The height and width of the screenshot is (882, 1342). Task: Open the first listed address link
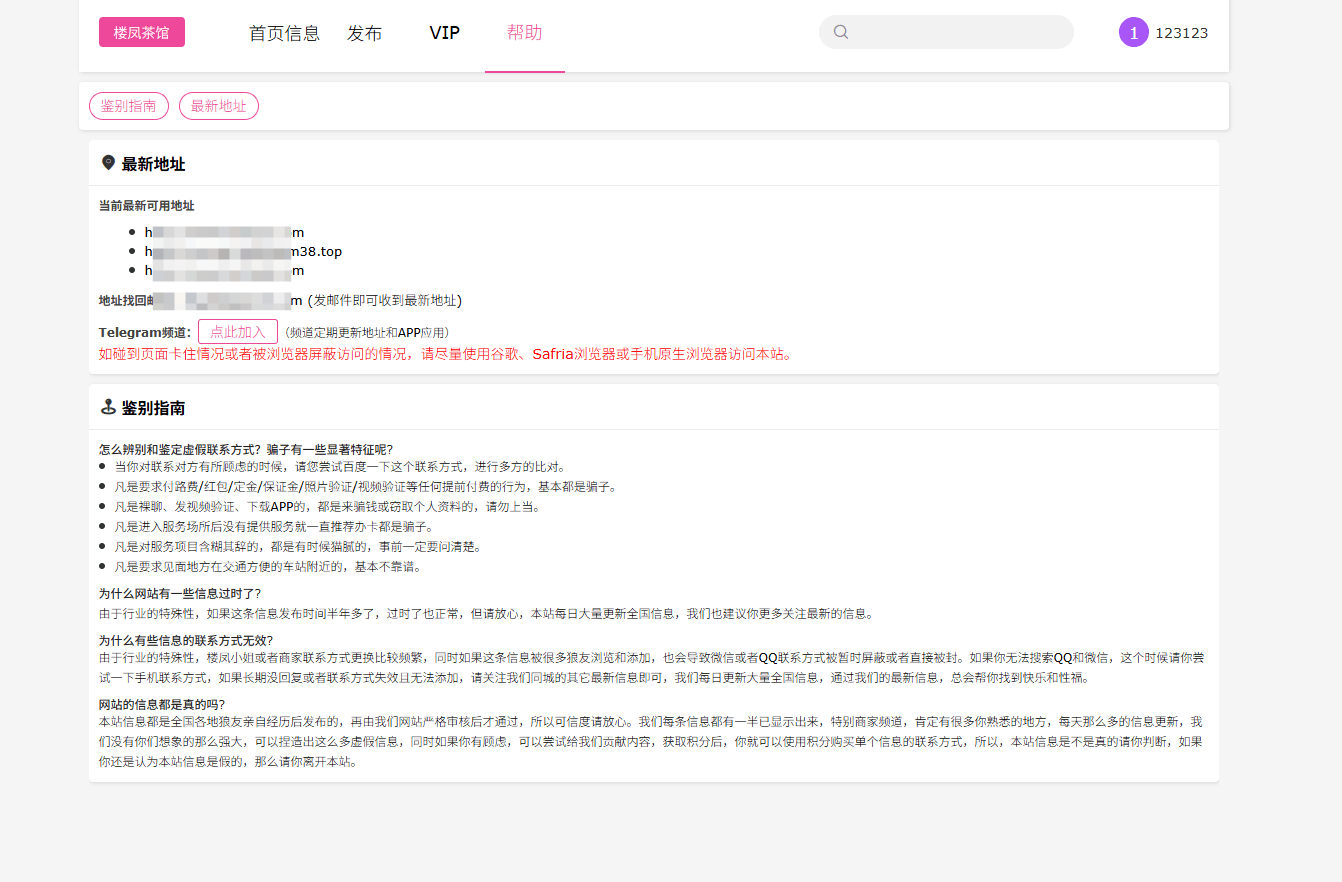coord(224,232)
